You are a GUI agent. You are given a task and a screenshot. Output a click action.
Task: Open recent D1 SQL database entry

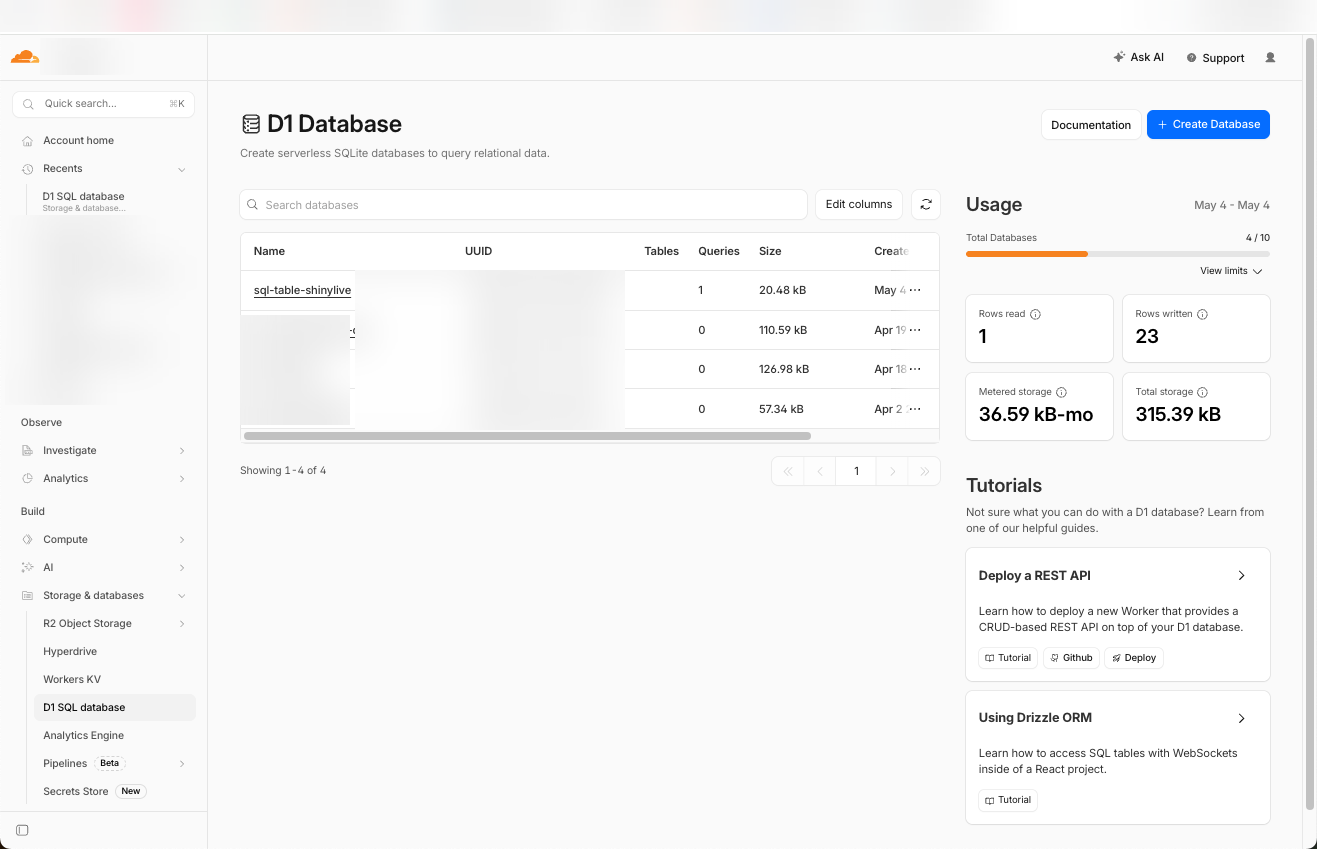pos(84,201)
